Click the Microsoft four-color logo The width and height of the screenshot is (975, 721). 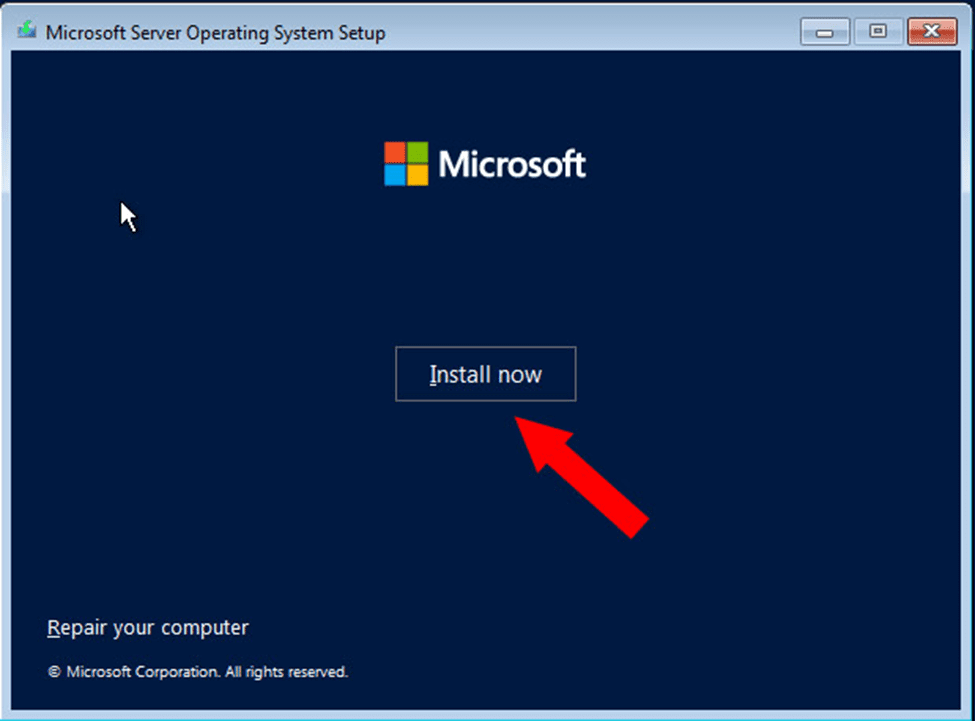(x=406, y=164)
